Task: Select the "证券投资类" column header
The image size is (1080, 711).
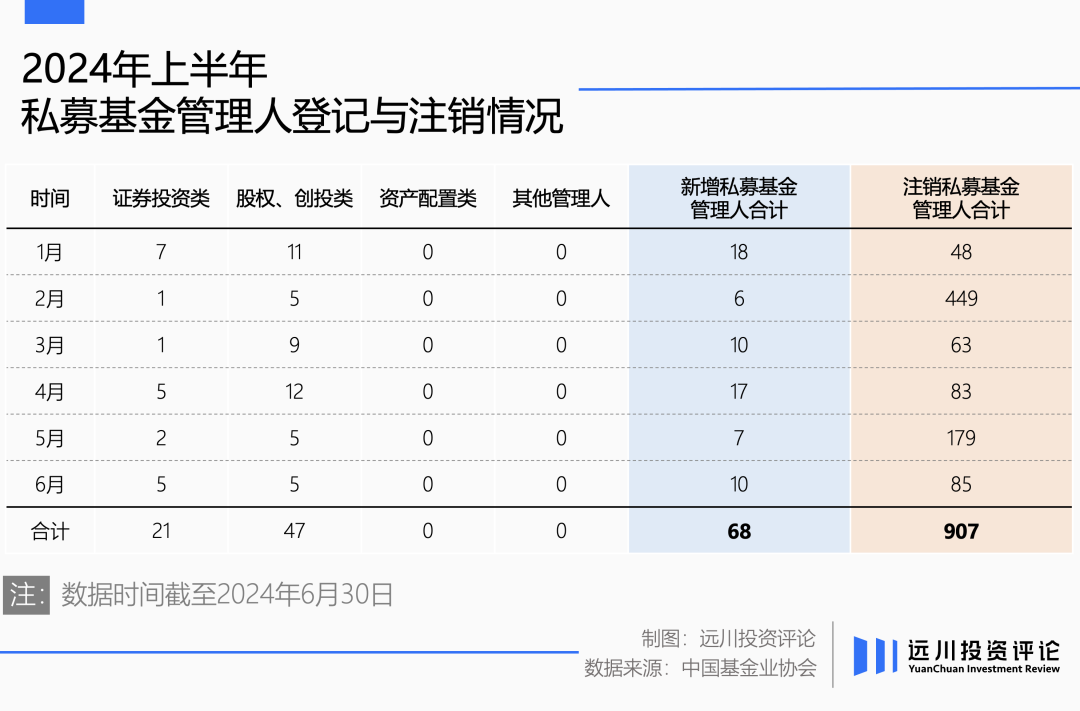Action: (x=161, y=198)
